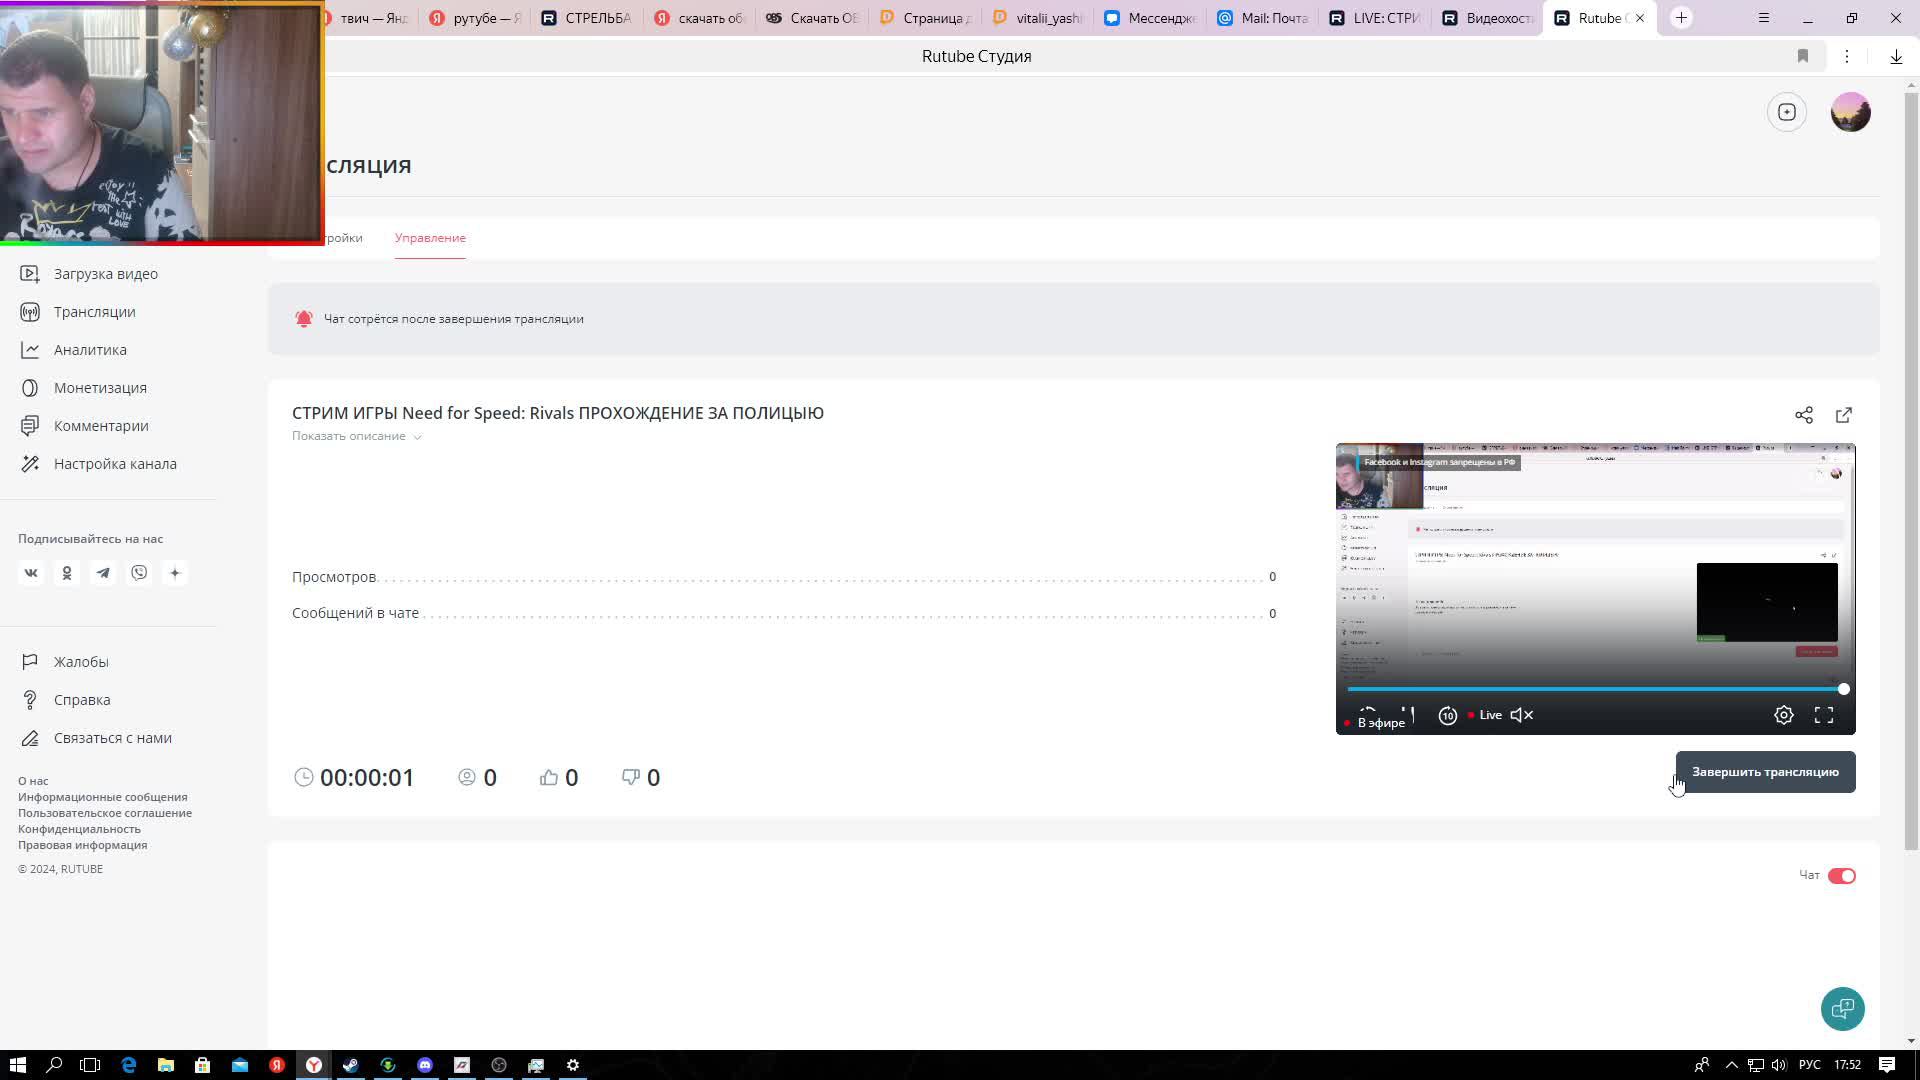Switch to the Управление tab
Screen dimensions: 1920x1080
click(x=430, y=238)
